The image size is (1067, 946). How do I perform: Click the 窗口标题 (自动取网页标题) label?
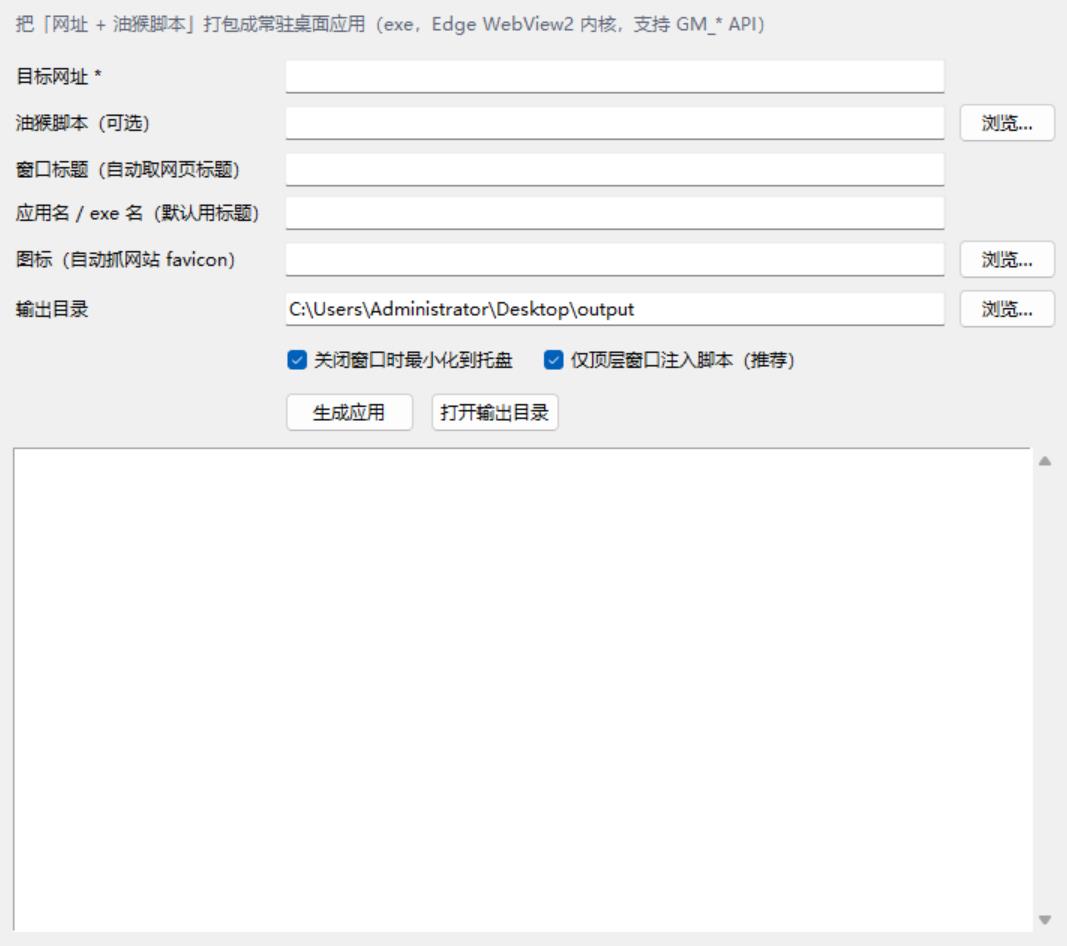[x=128, y=169]
